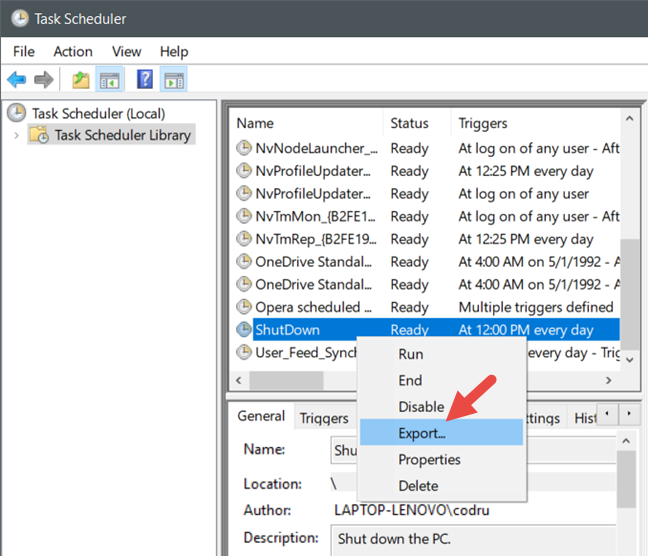Click the Back arrow toolbar icon
Viewport: 648px width, 556px height.
(17, 79)
